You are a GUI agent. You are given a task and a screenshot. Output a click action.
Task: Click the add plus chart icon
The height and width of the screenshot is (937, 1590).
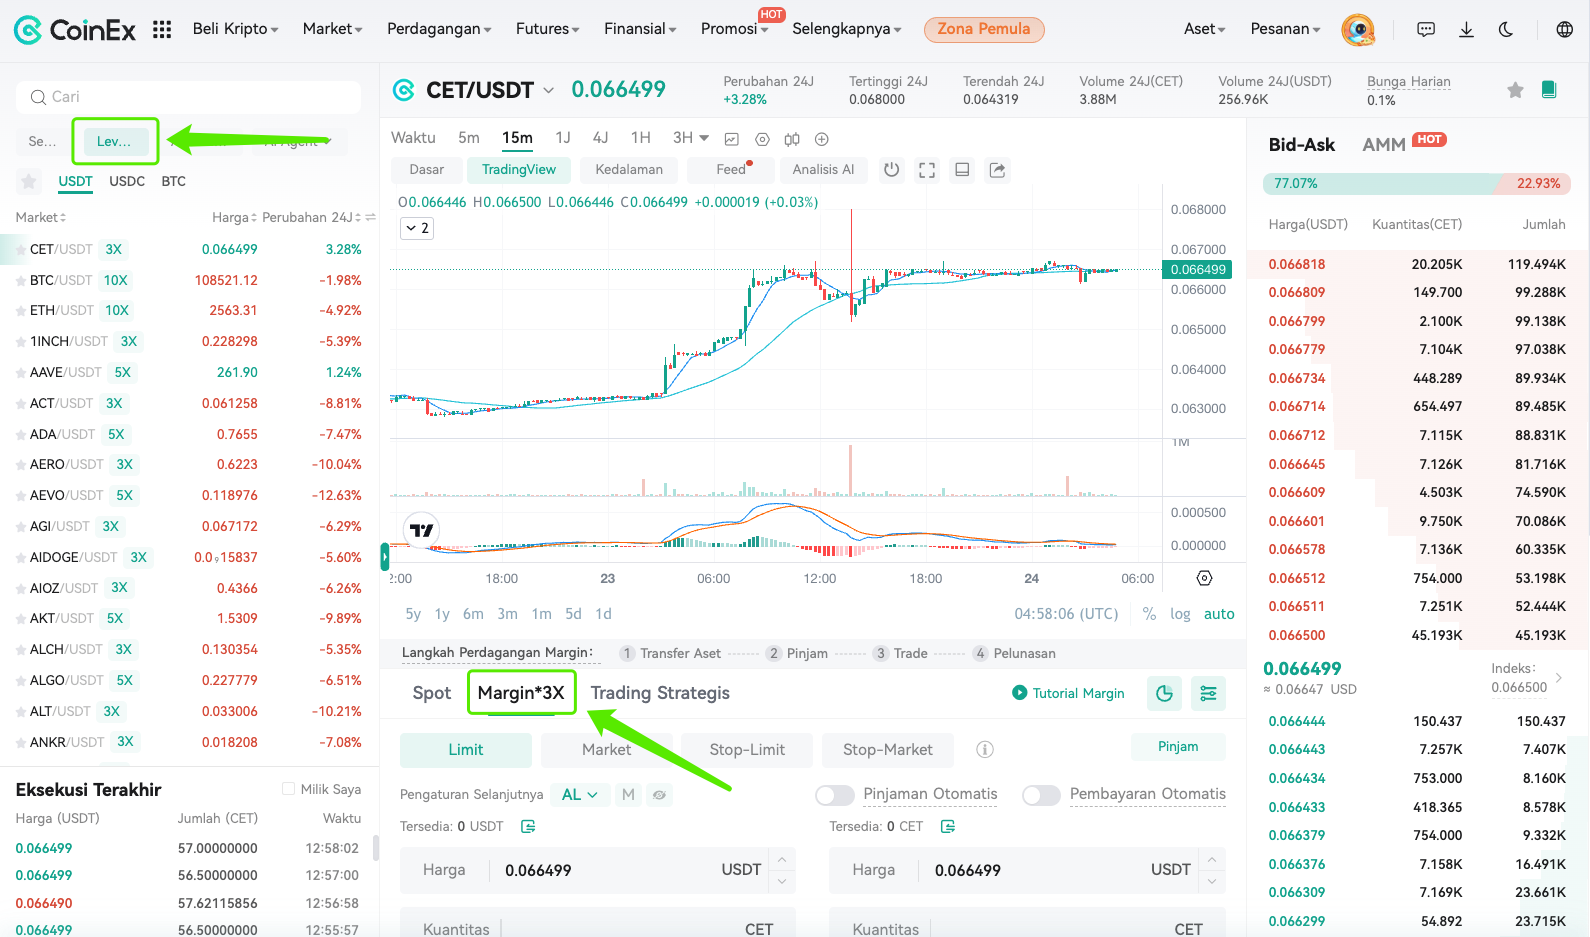point(822,139)
